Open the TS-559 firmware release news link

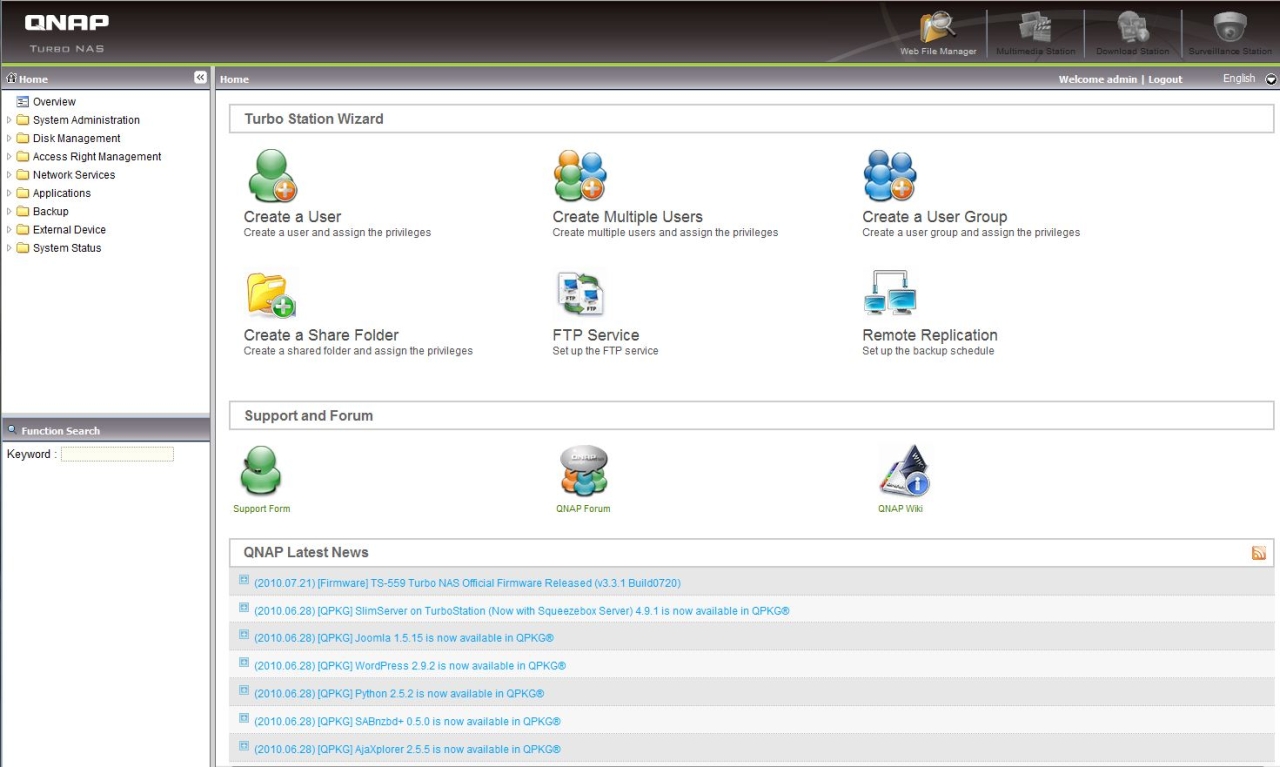tap(467, 583)
